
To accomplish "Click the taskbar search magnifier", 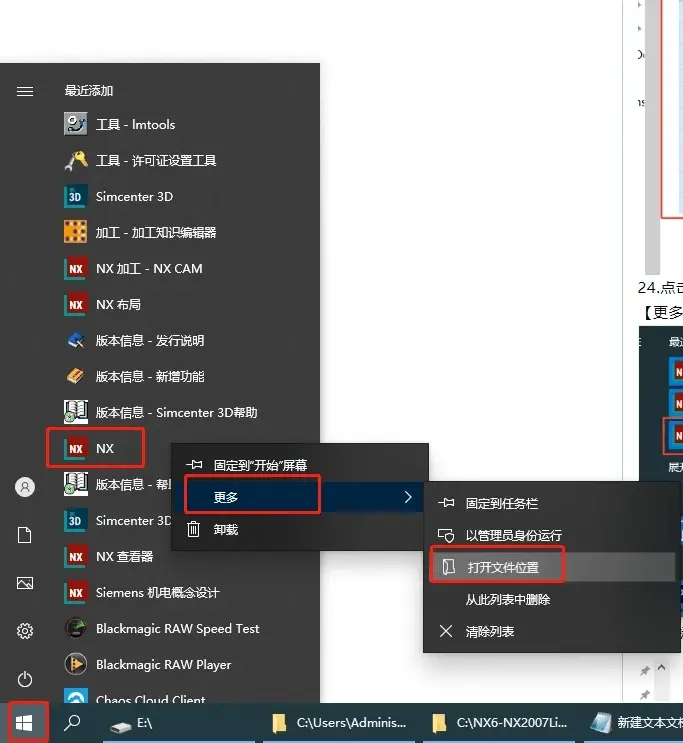I will (72, 723).
